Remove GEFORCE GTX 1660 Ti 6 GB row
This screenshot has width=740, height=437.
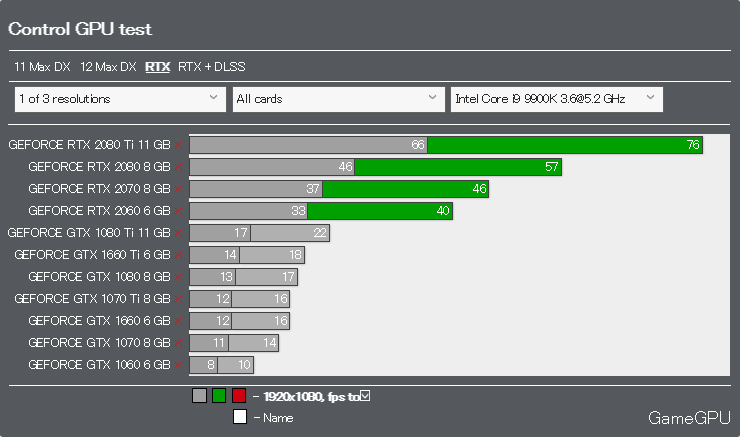(x=178, y=255)
